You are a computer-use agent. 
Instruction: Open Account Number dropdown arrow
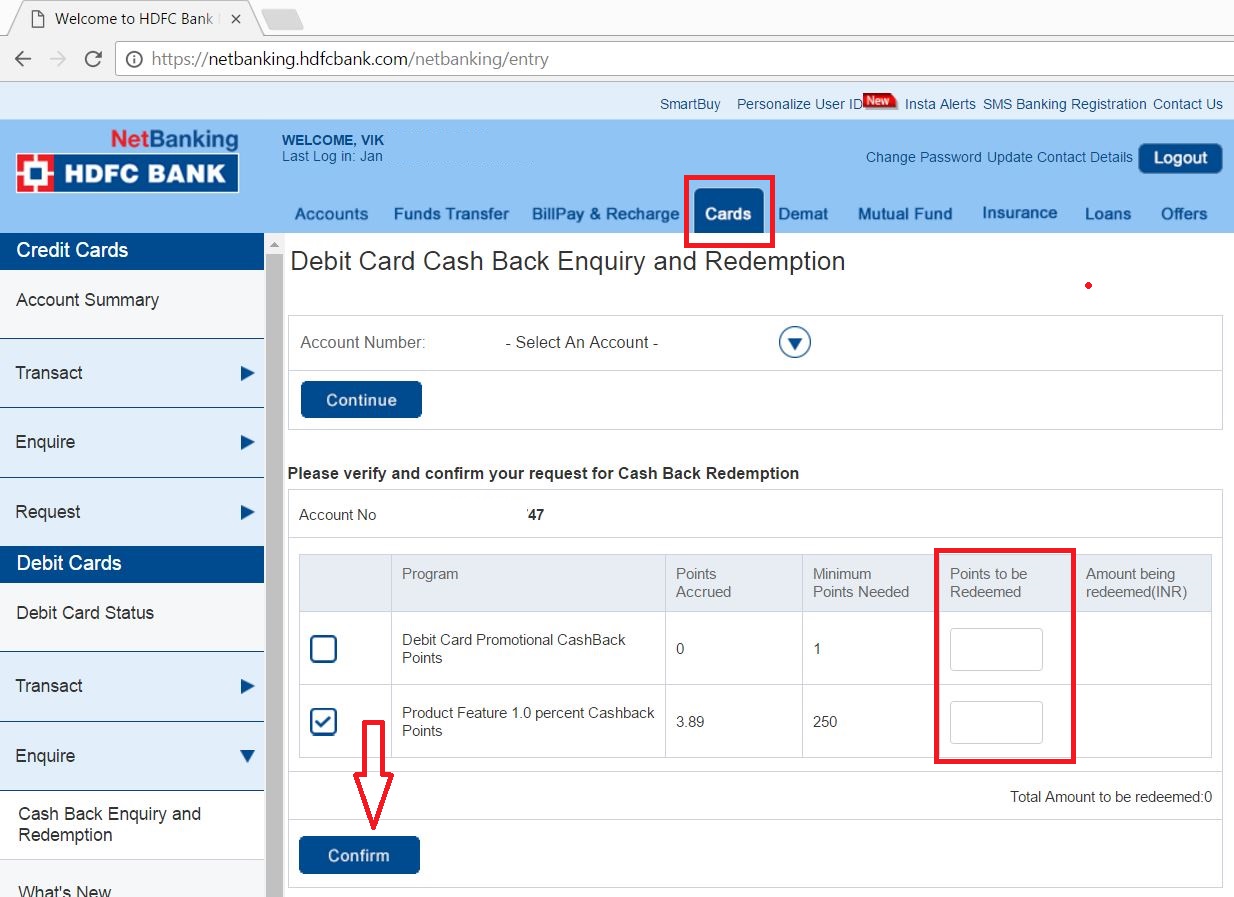pyautogui.click(x=795, y=343)
